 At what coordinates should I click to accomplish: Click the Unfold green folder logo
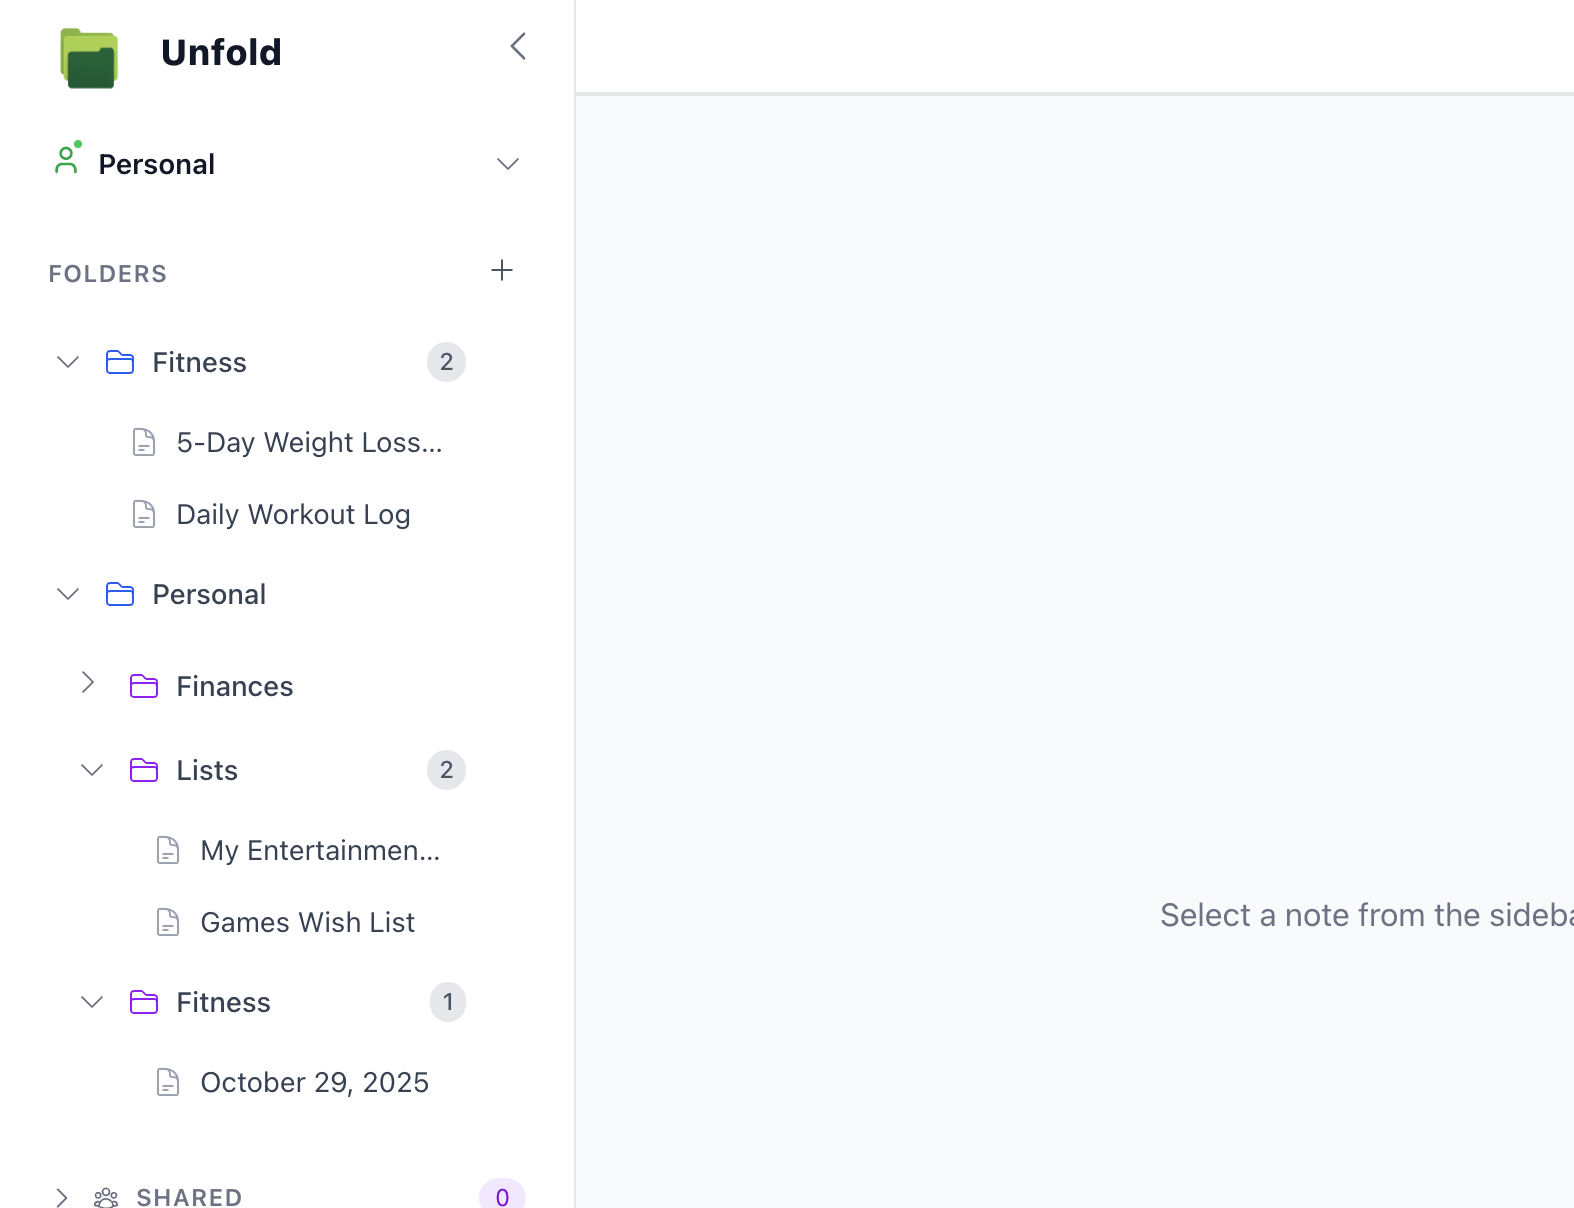[89, 57]
